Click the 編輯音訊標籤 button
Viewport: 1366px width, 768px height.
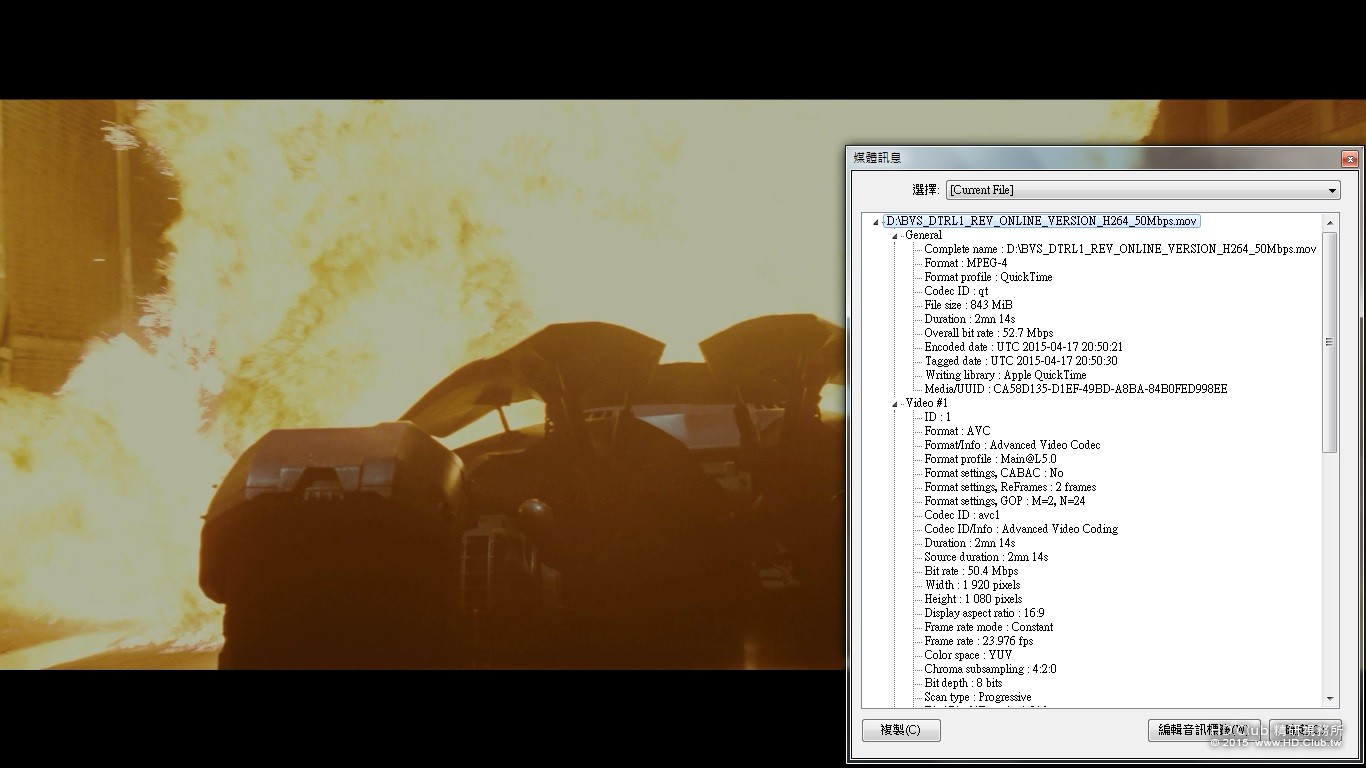(x=1204, y=730)
